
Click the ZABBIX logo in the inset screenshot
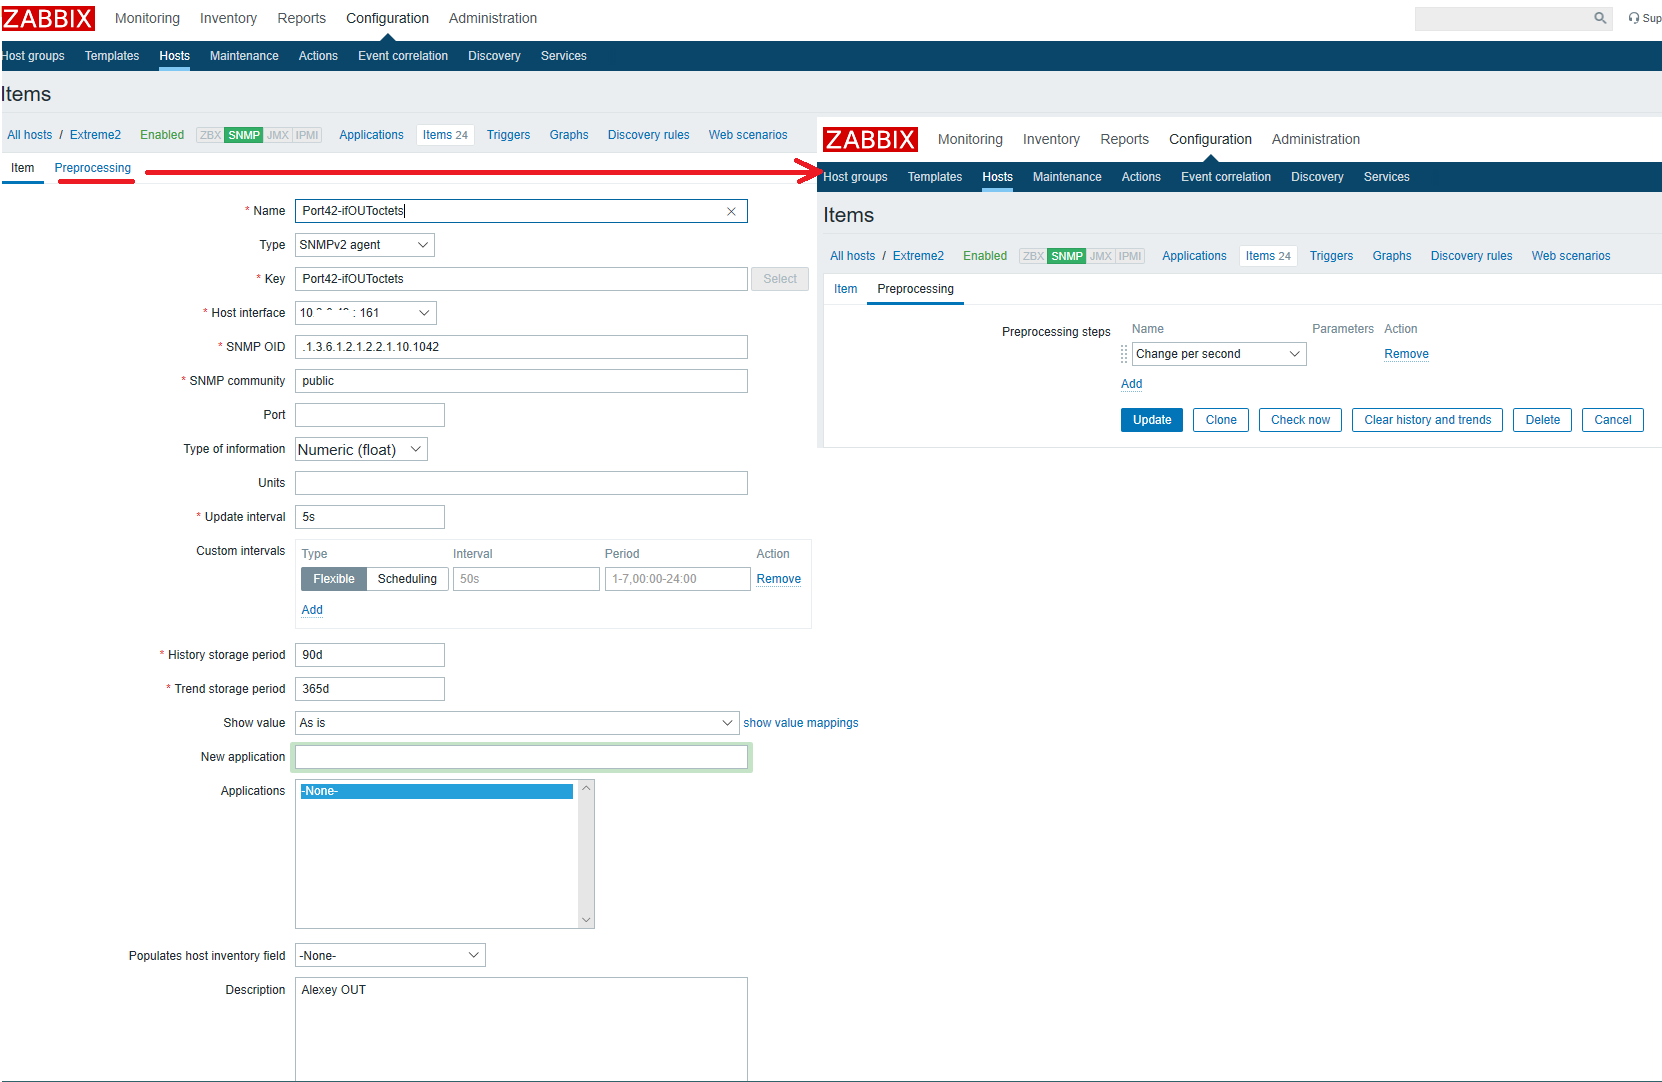tap(870, 139)
